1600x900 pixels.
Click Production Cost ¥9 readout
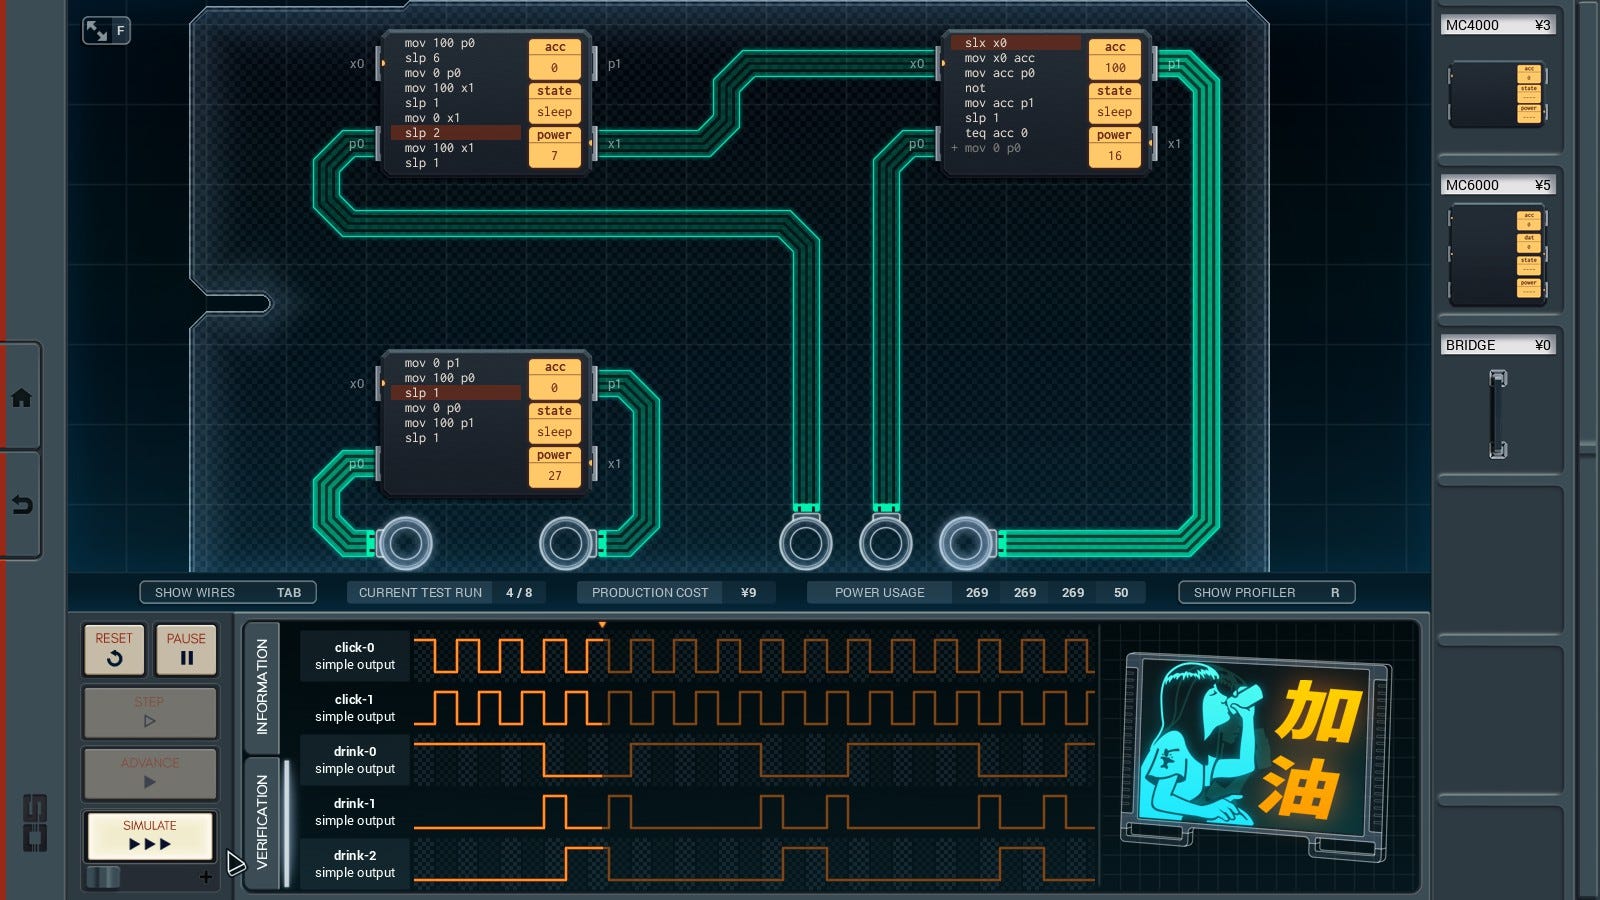point(676,593)
